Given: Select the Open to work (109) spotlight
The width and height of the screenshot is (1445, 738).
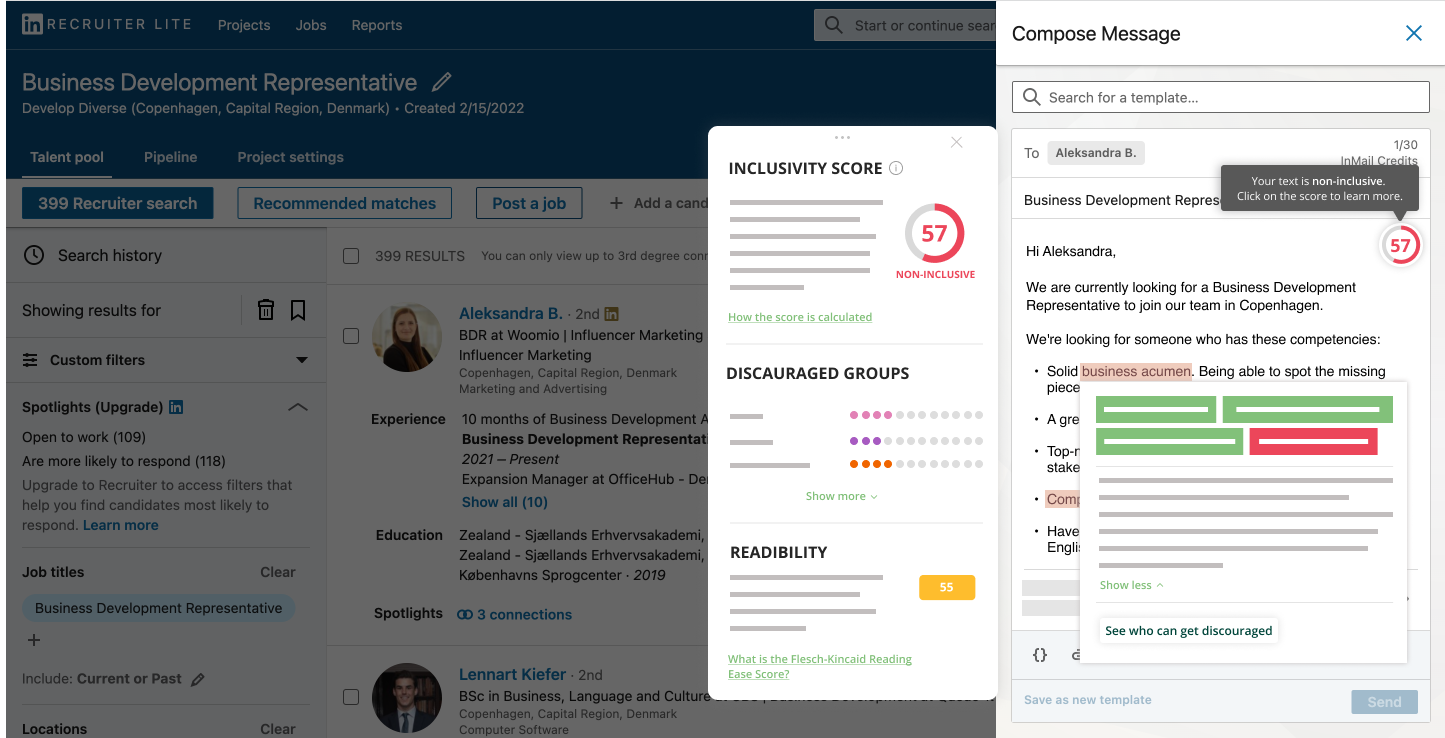Looking at the screenshot, I should pyautogui.click(x=84, y=437).
